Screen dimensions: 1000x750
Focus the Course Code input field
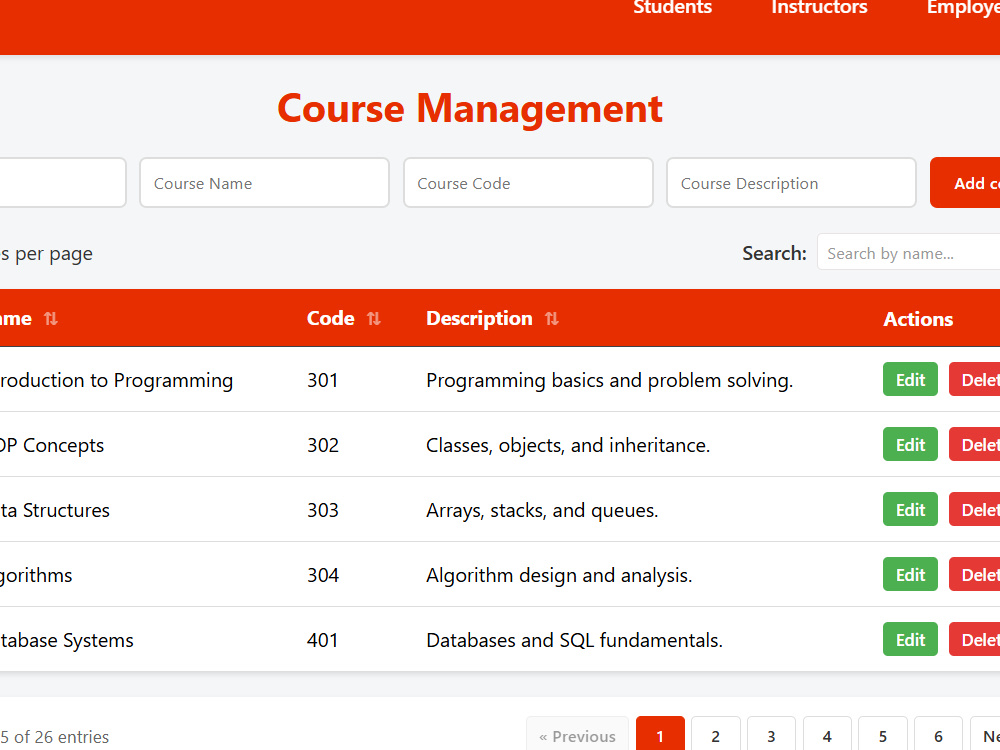pyautogui.click(x=528, y=183)
